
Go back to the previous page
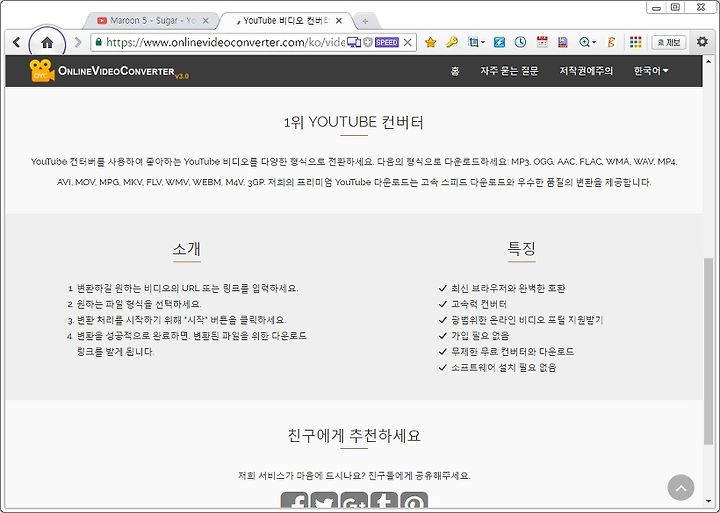[x=17, y=43]
